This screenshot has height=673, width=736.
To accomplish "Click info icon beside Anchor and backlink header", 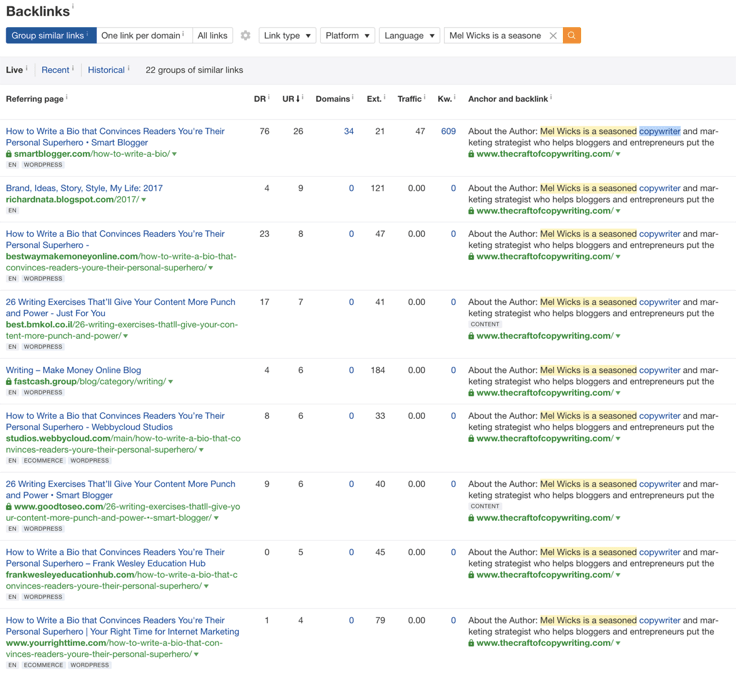I will (551, 98).
